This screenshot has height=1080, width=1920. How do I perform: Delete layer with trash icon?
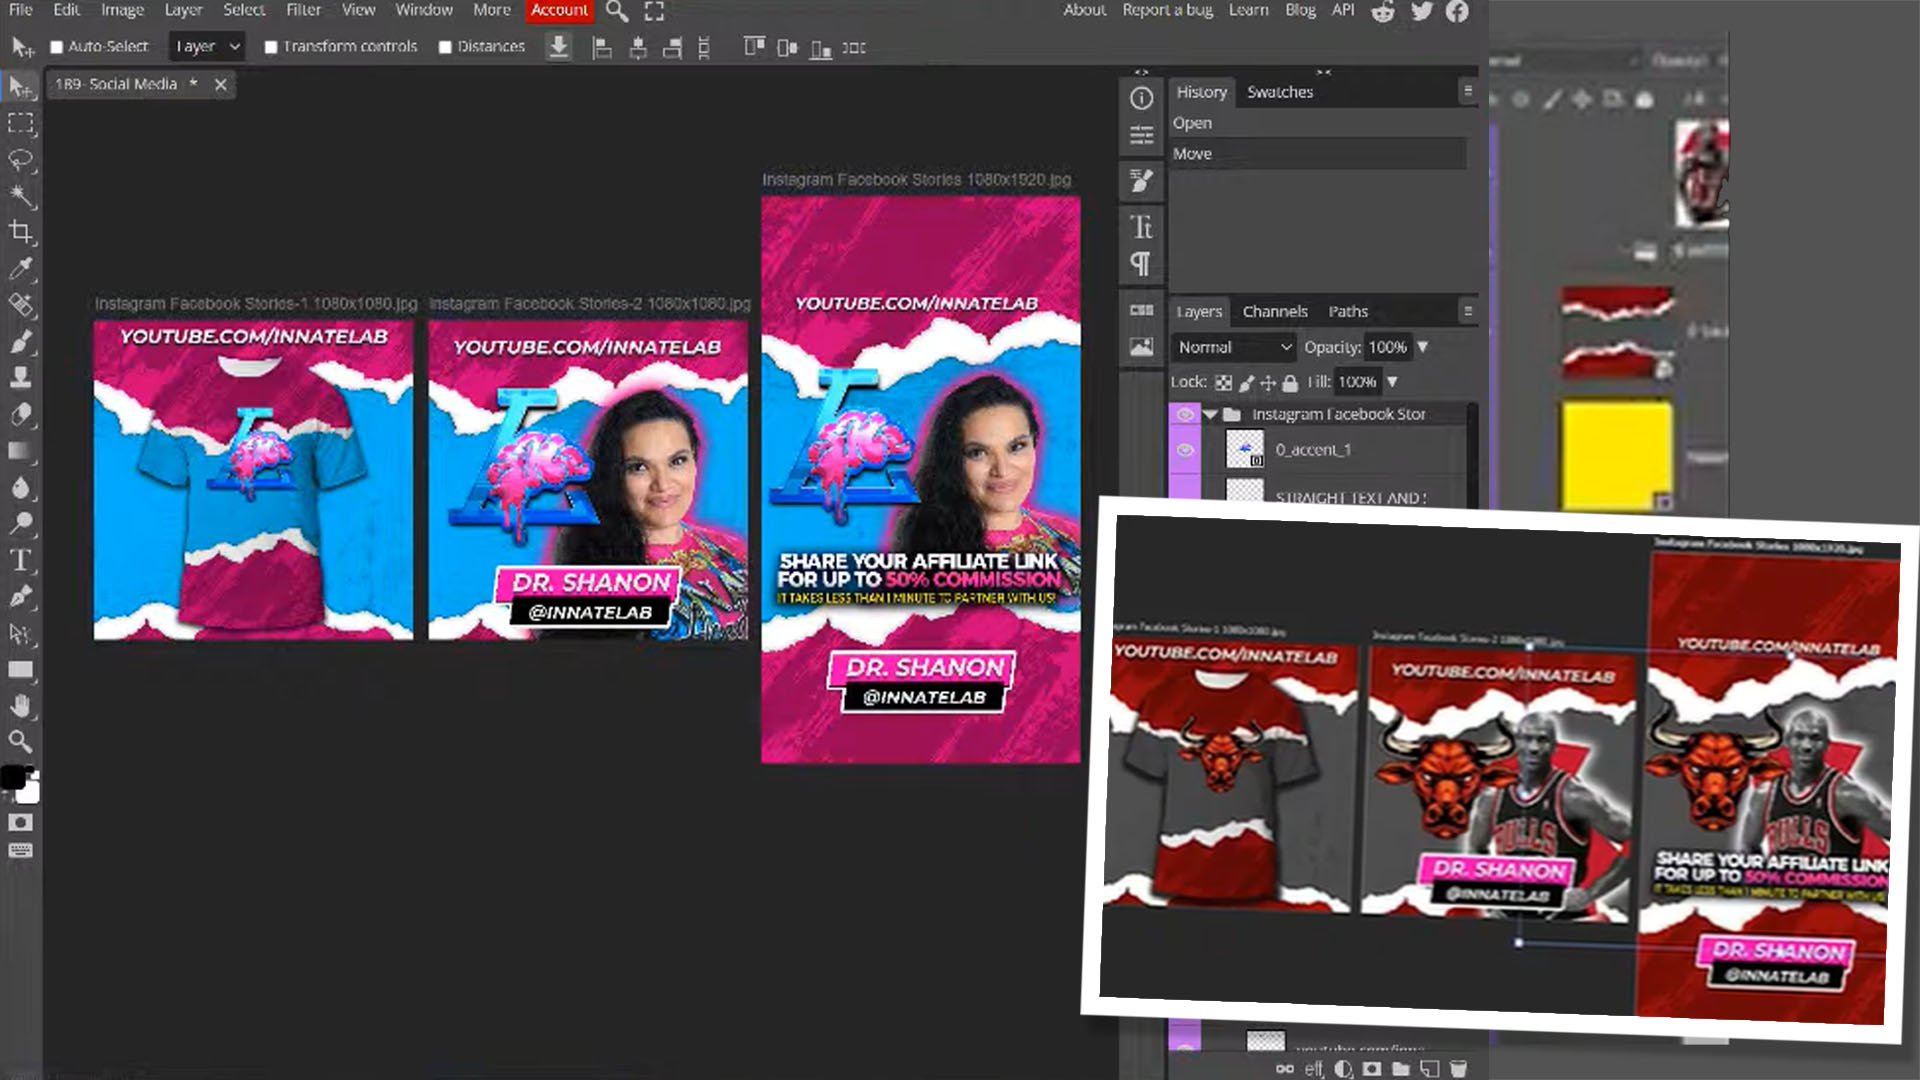[x=1459, y=1068]
